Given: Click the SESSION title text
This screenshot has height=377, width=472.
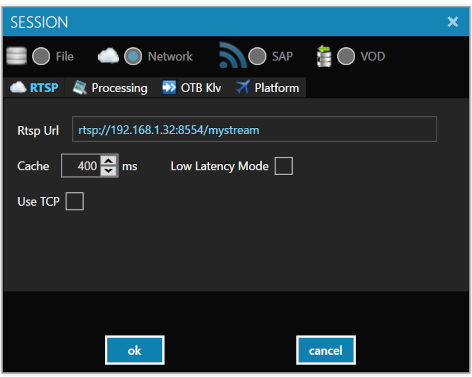Looking at the screenshot, I should point(39,22).
